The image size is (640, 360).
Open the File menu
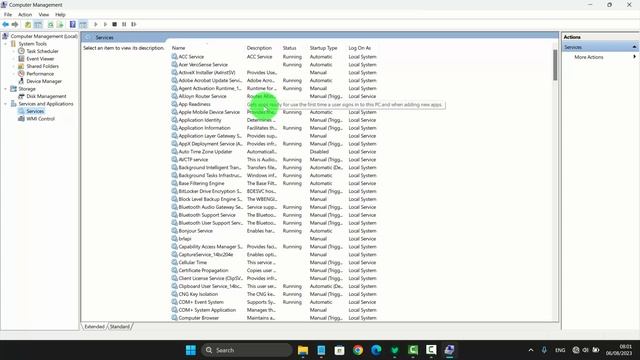pyautogui.click(x=8, y=14)
